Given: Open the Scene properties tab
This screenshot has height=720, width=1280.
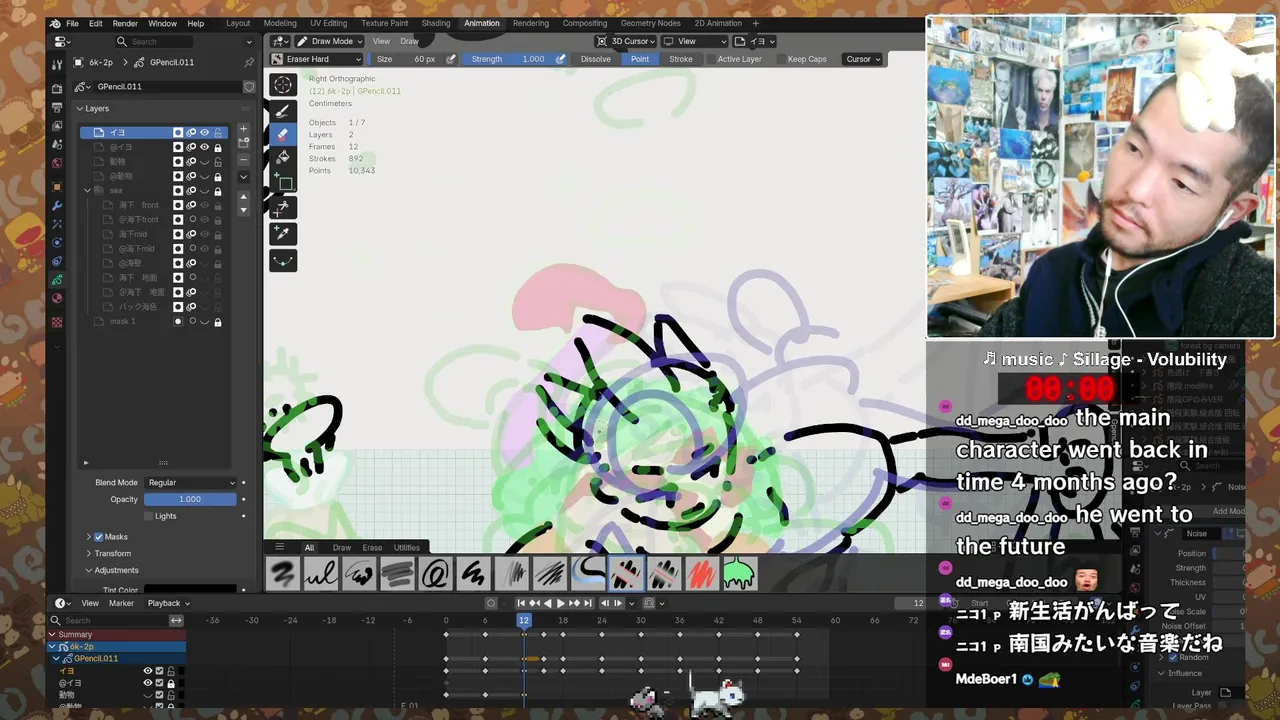Looking at the screenshot, I should click(57, 144).
